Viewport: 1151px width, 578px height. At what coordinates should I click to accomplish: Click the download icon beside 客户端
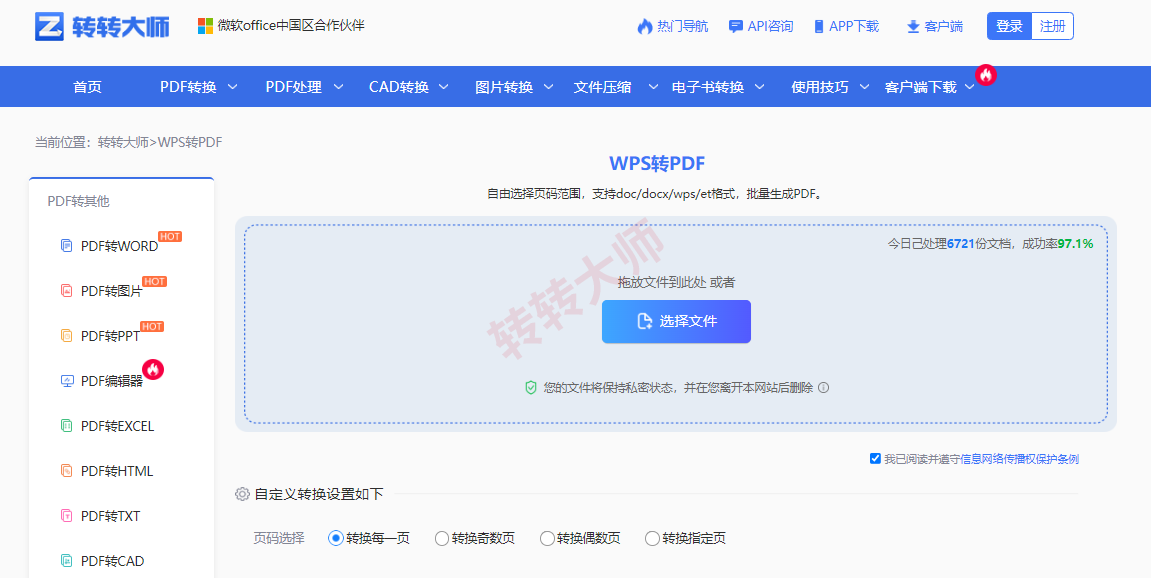coord(913,26)
